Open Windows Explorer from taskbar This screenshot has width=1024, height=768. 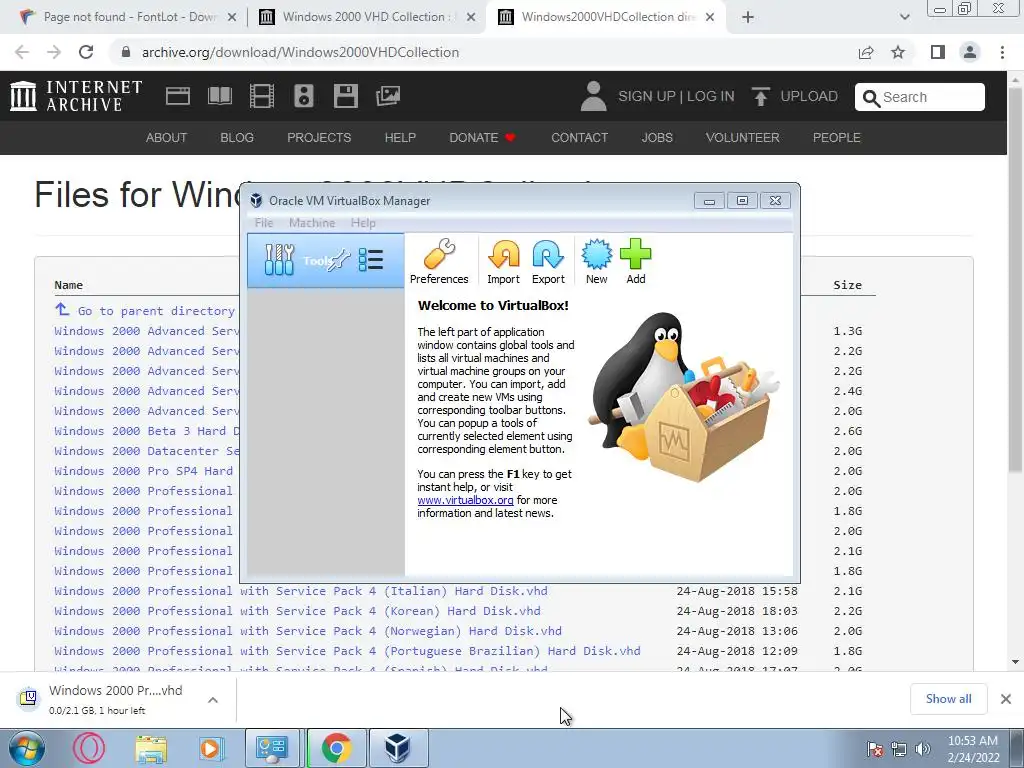point(151,749)
